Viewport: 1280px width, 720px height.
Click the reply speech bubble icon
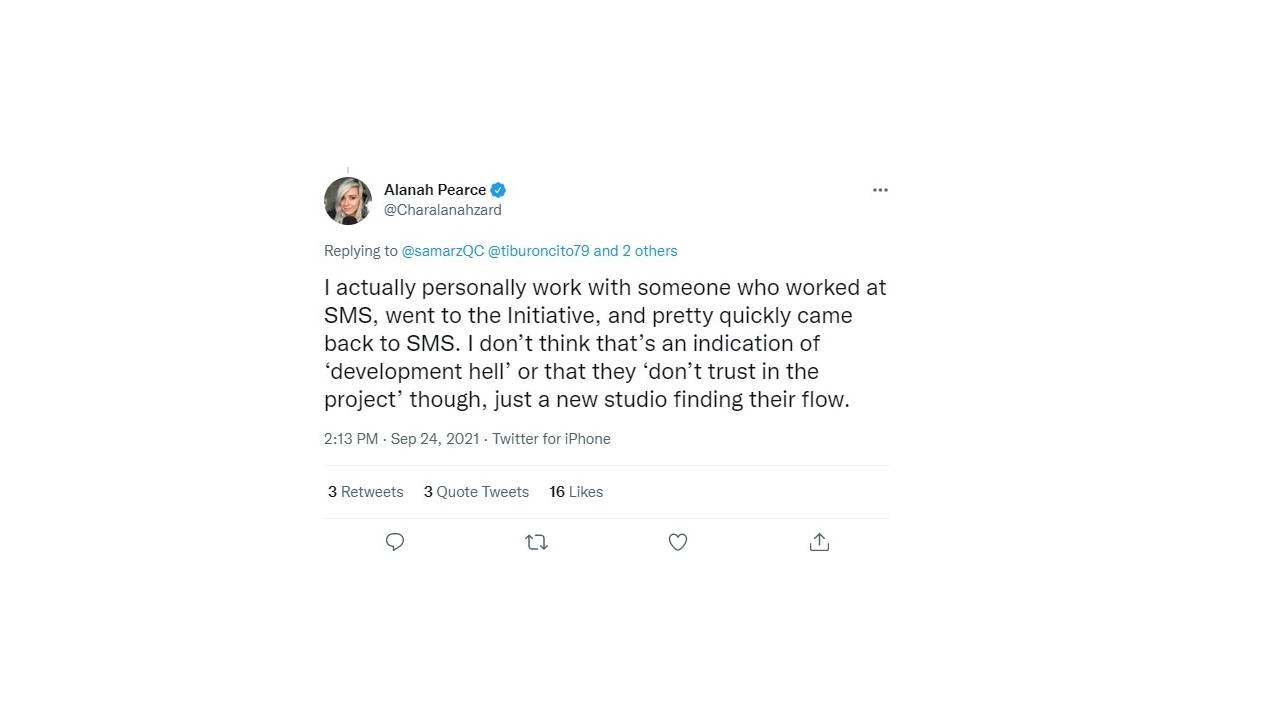click(395, 542)
